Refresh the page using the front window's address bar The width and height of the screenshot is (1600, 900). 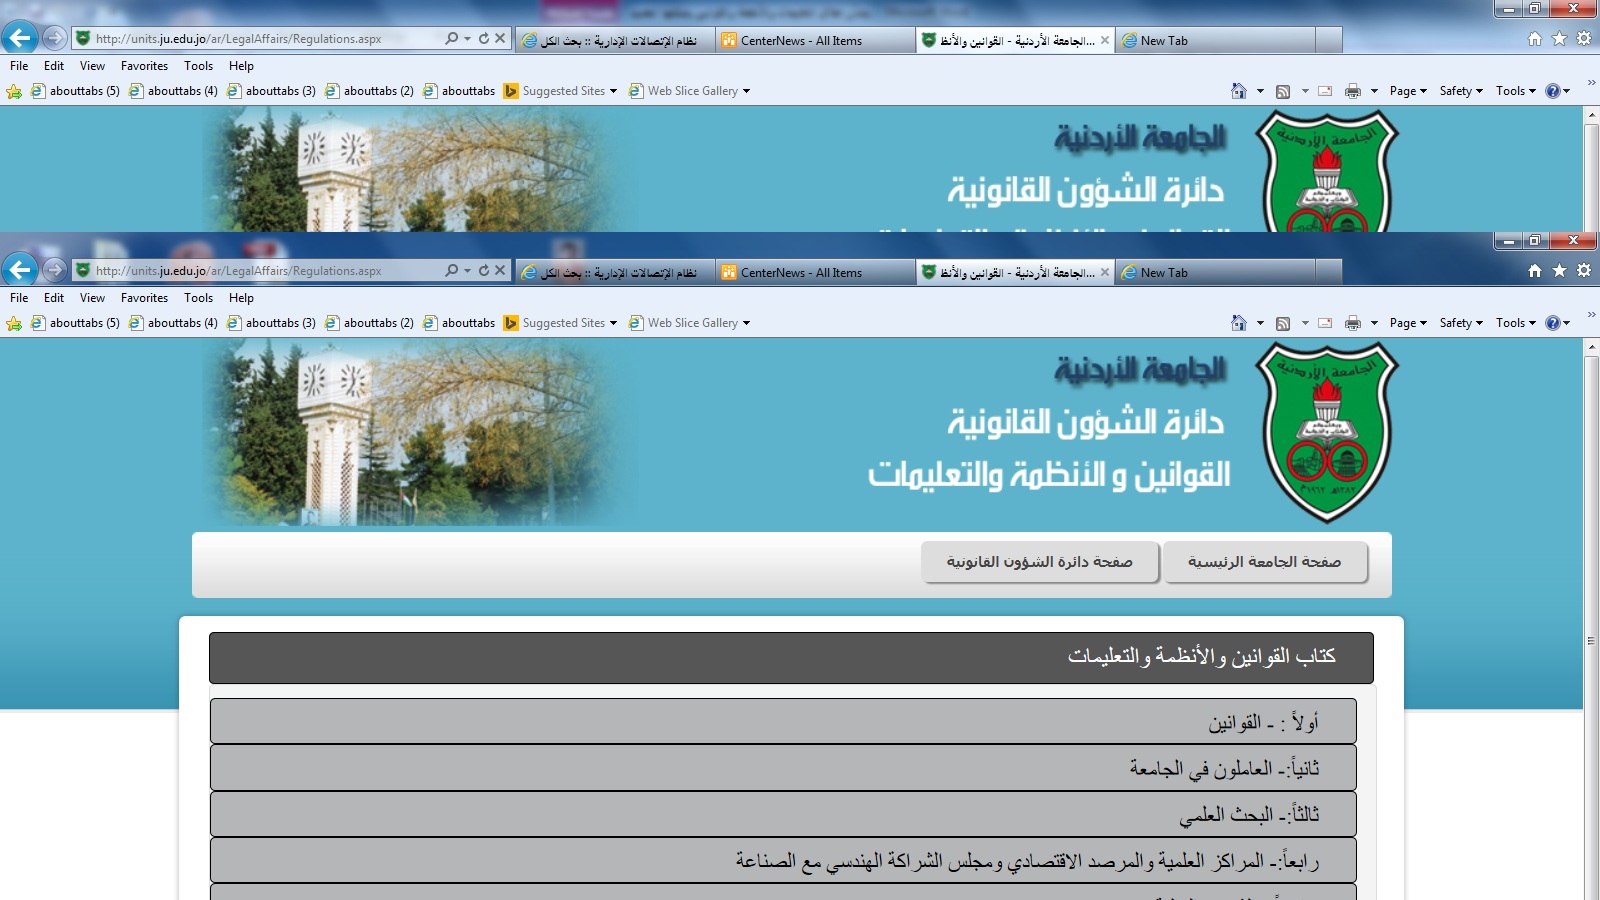pyautogui.click(x=484, y=270)
